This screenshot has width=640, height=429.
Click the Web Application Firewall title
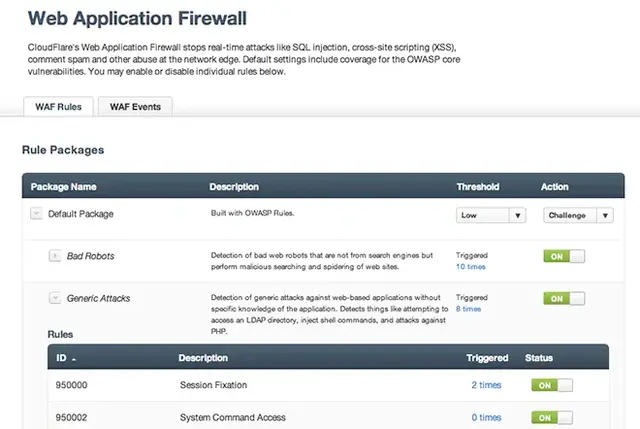pos(137,19)
